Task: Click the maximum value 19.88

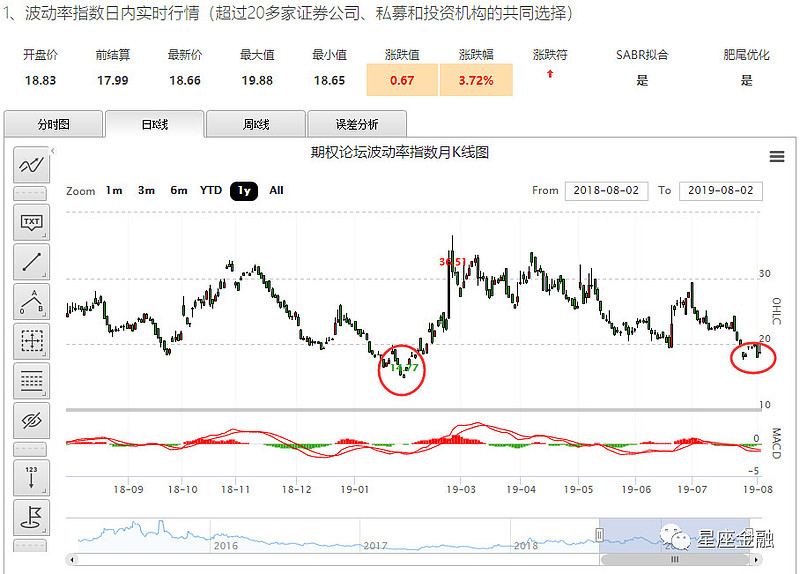Action: coord(257,81)
